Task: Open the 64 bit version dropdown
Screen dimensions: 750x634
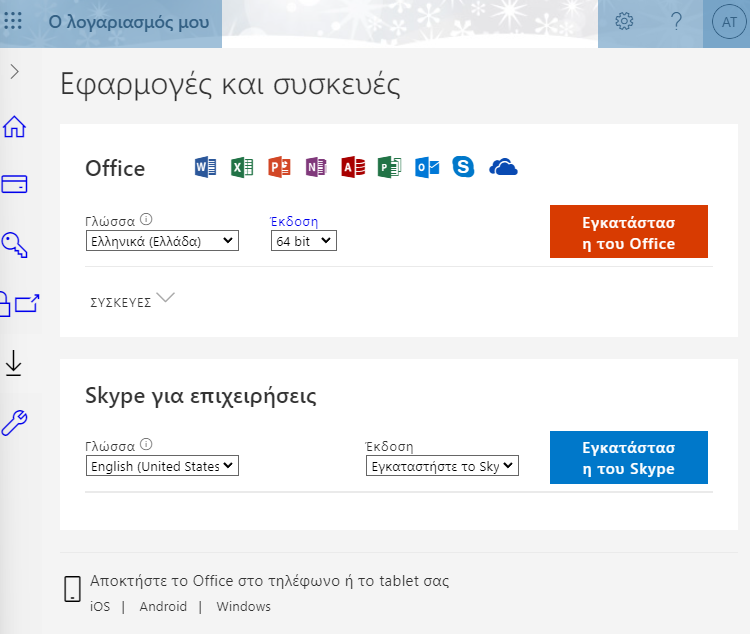Action: [x=304, y=241]
